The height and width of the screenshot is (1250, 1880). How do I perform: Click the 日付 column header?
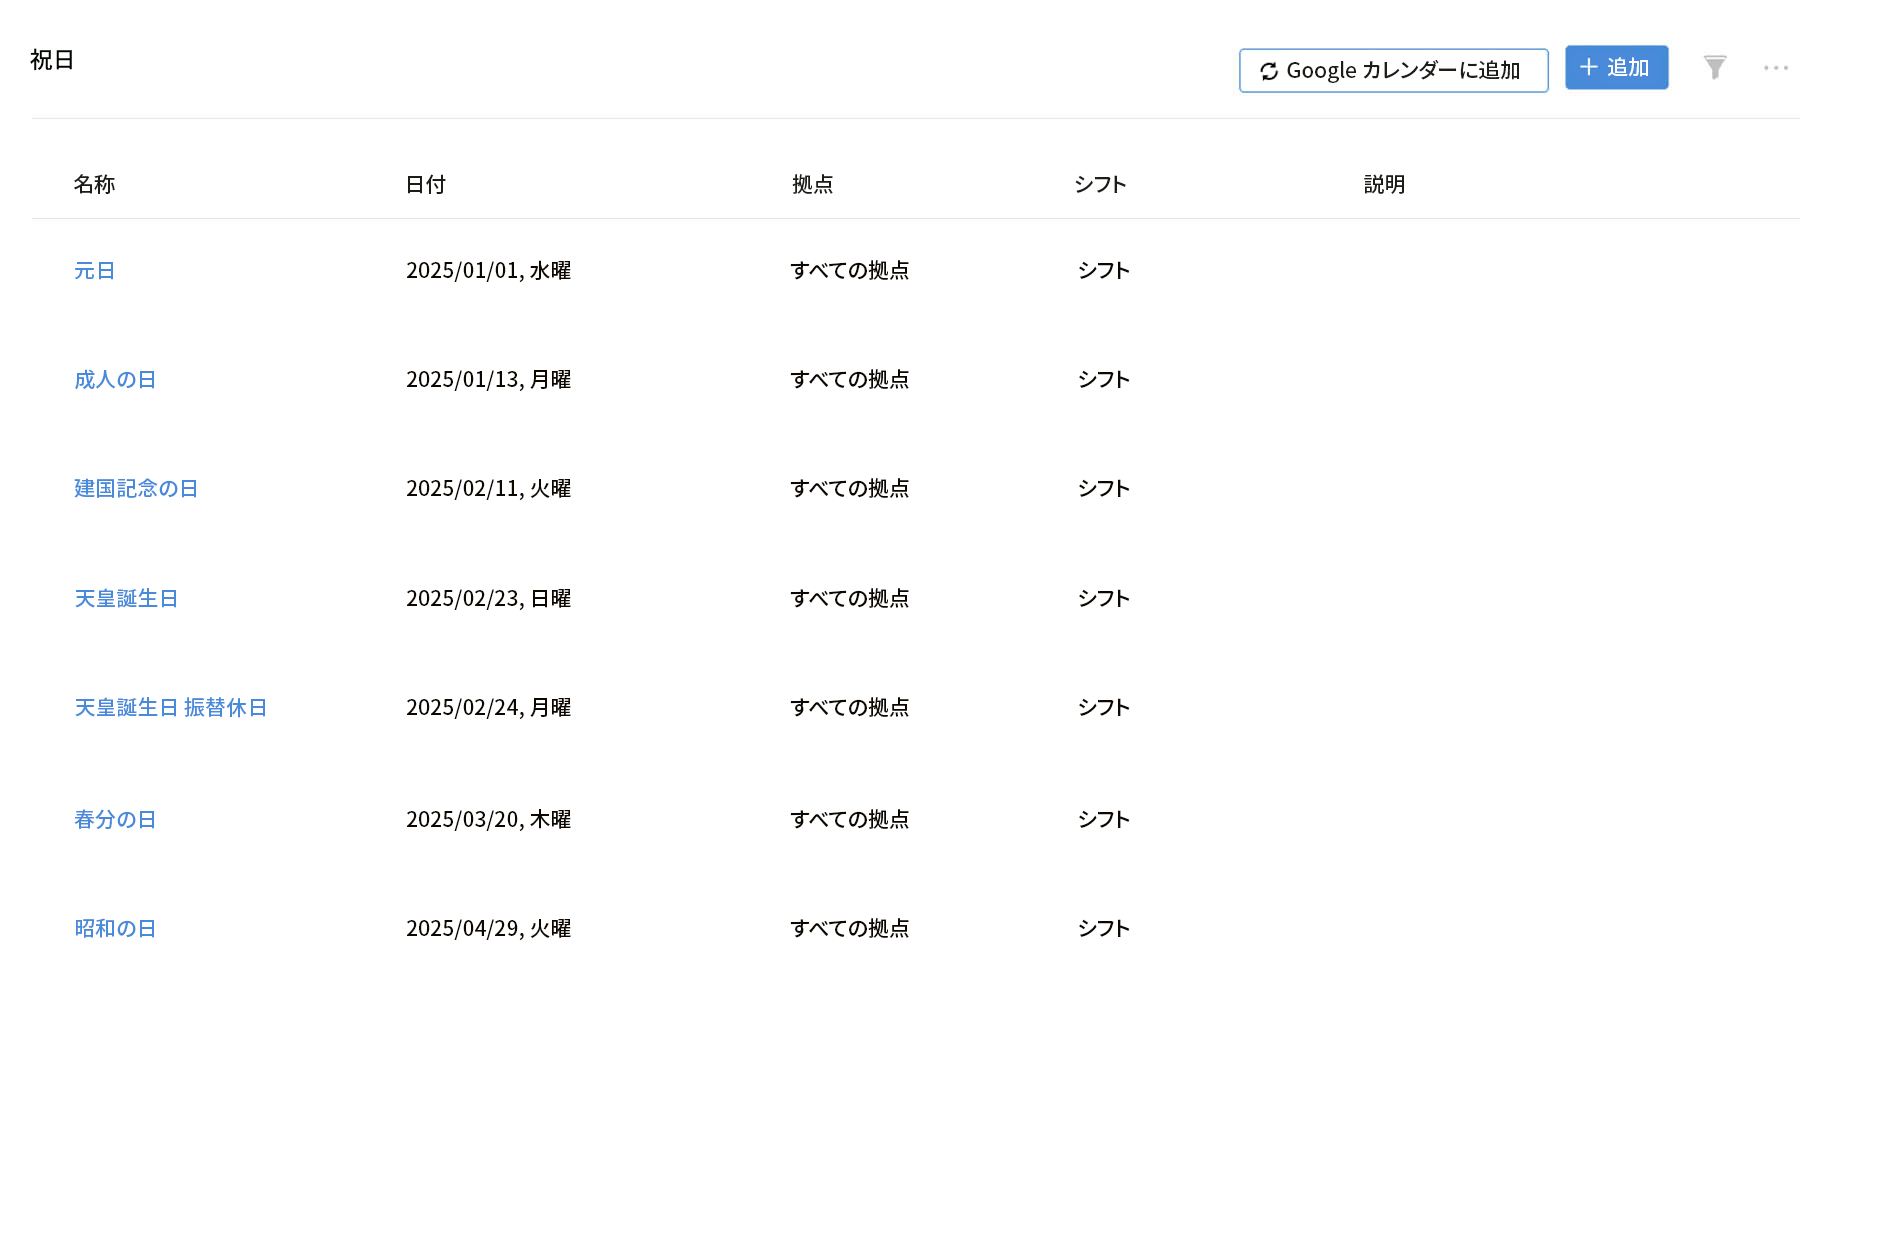pyautogui.click(x=426, y=184)
